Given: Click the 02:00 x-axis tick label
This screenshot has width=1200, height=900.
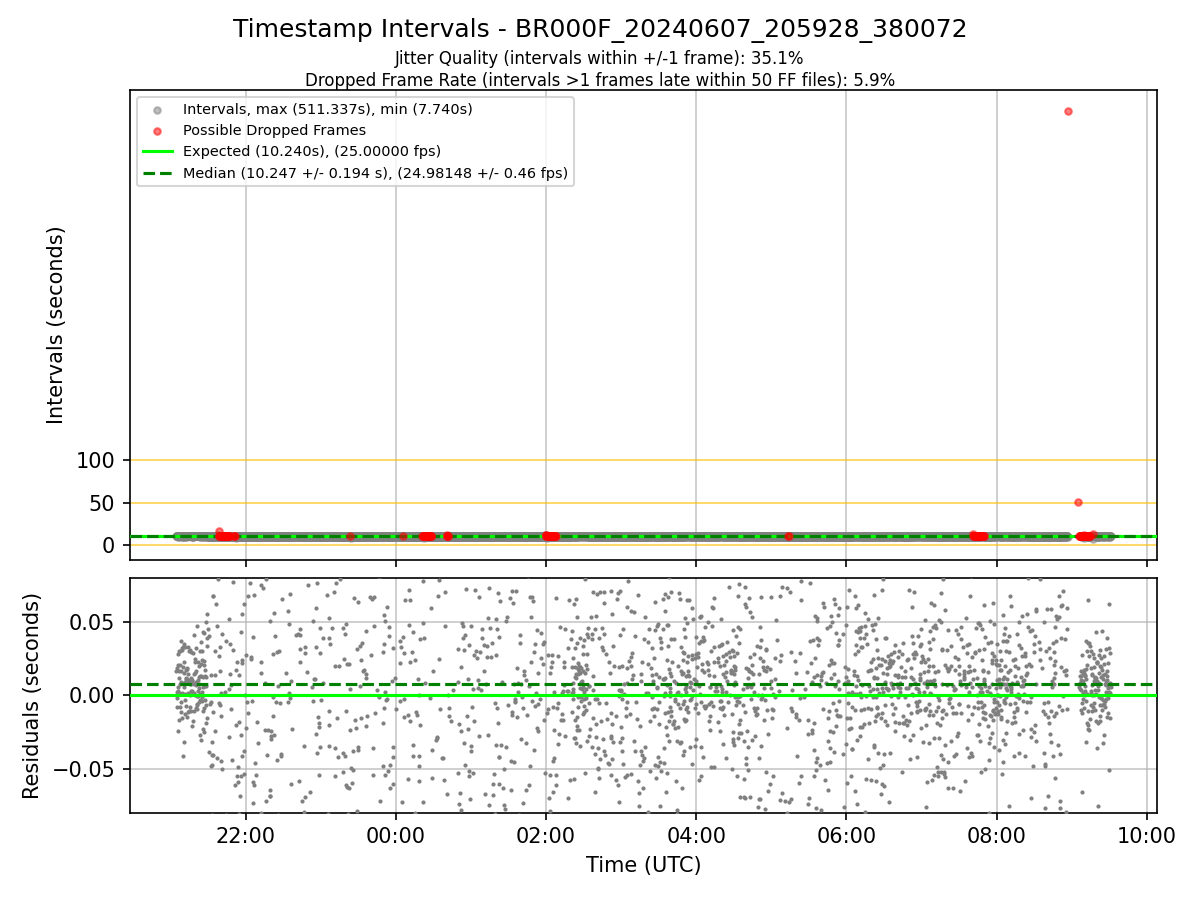Looking at the screenshot, I should (x=546, y=836).
